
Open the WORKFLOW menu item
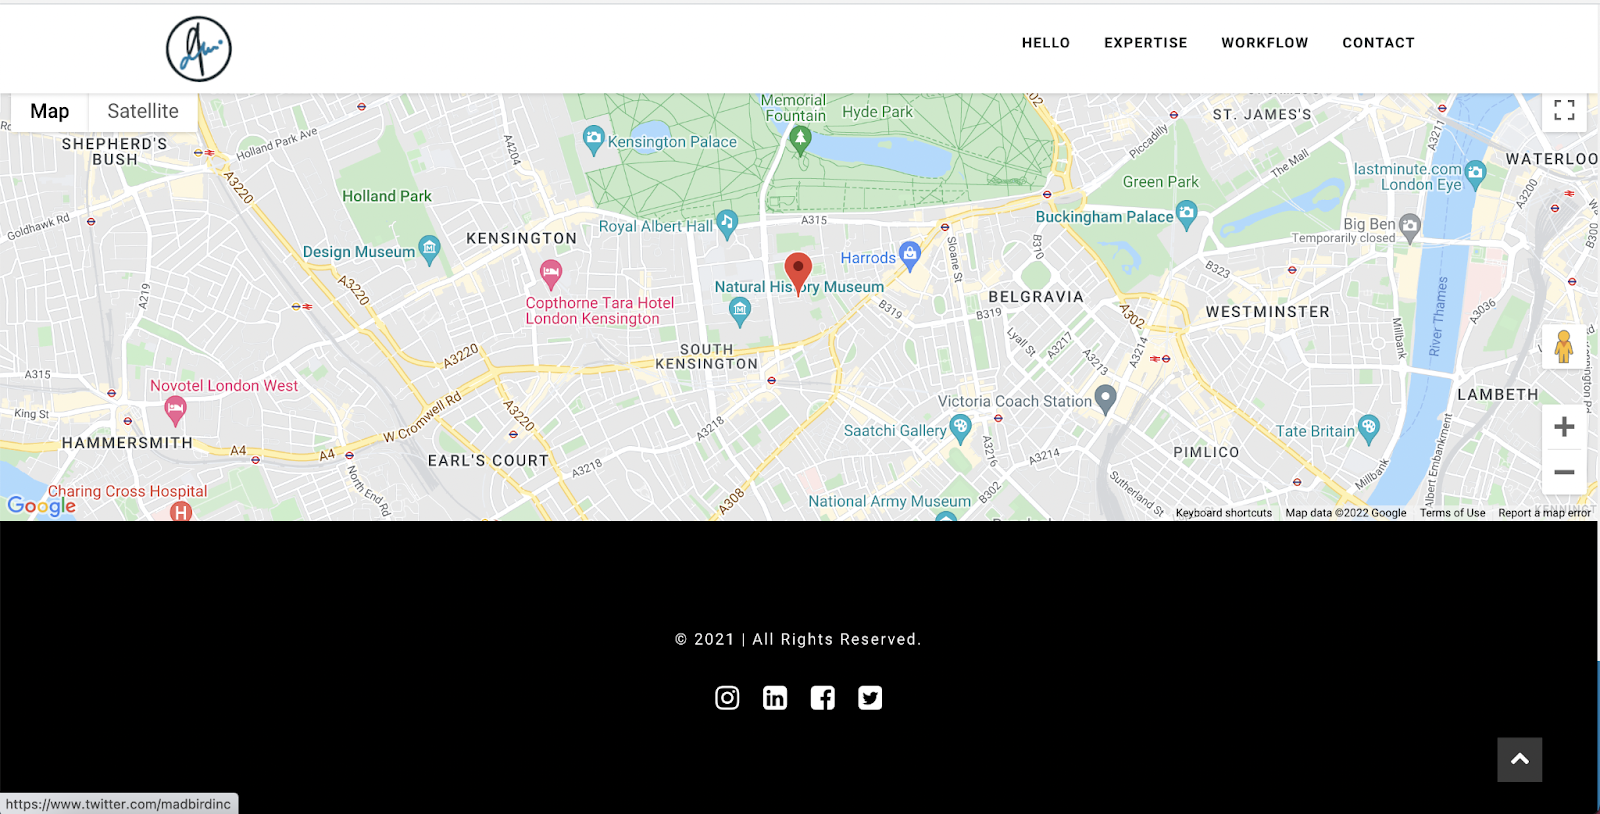(x=1265, y=43)
